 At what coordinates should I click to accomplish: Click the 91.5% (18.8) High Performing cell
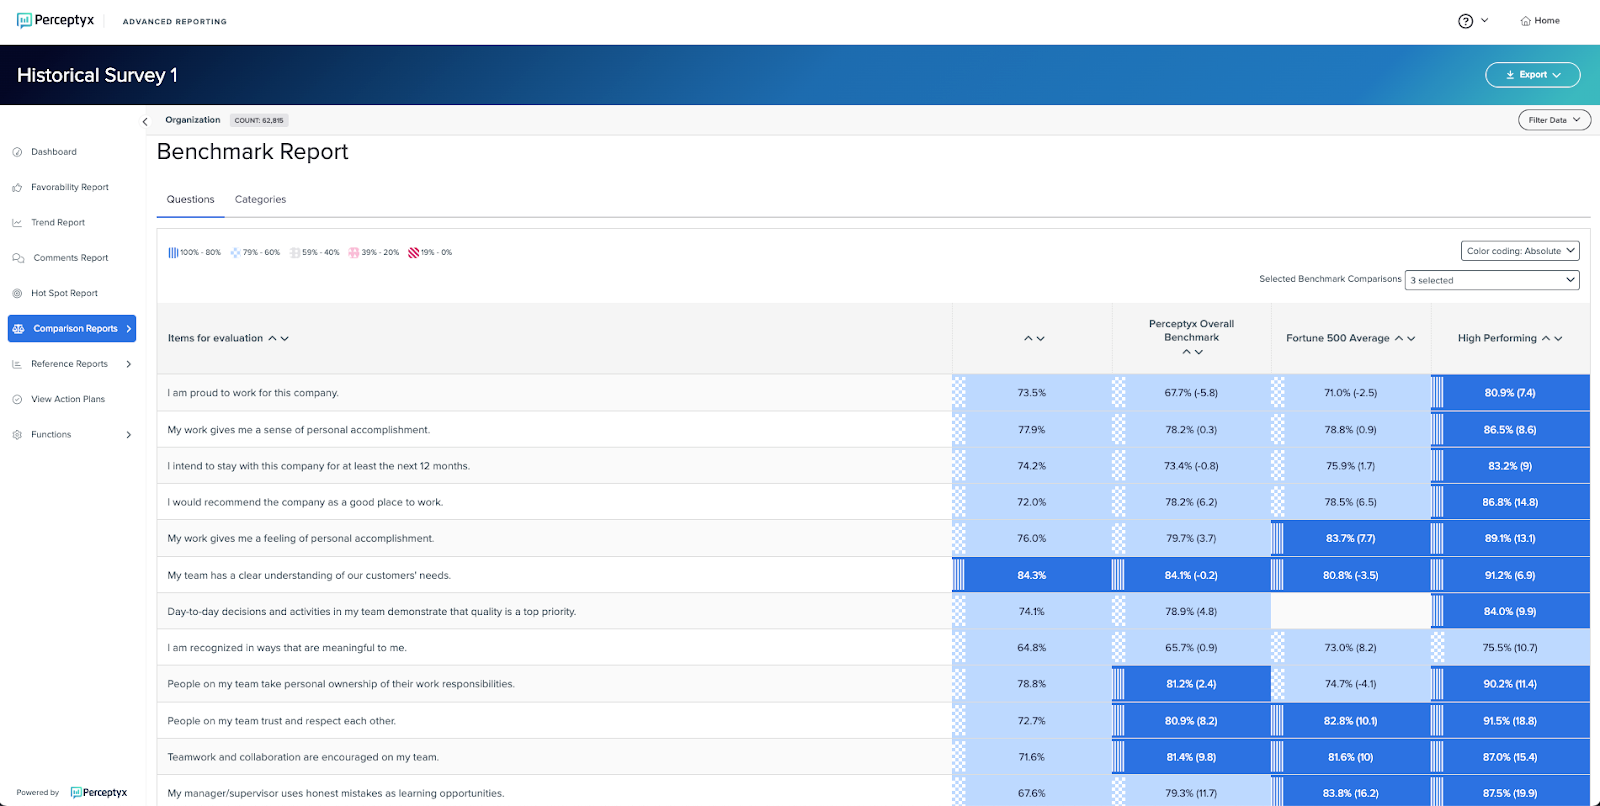point(1510,721)
